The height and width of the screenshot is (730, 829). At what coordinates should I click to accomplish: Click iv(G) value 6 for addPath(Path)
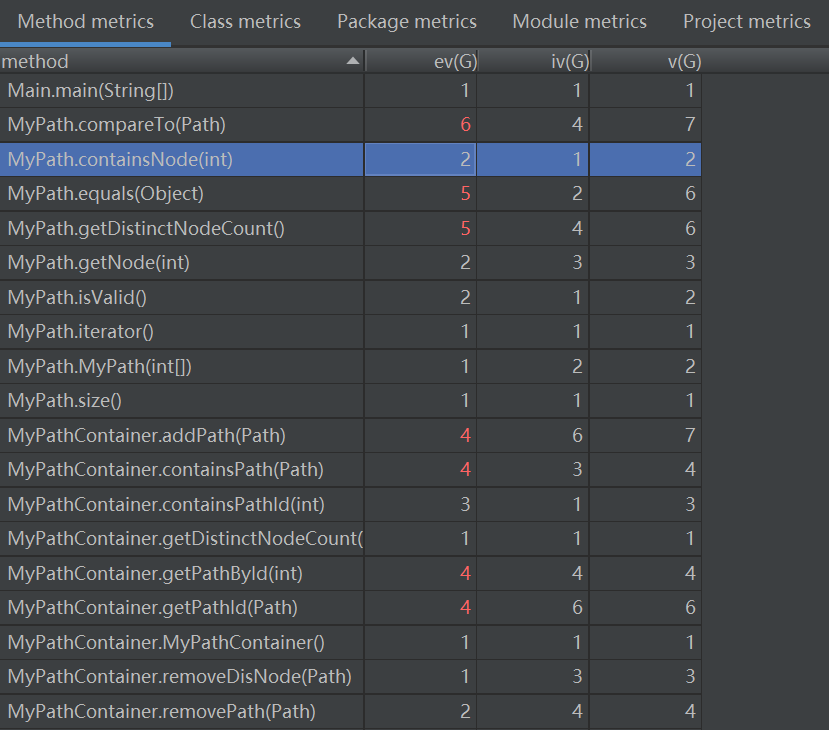(577, 435)
